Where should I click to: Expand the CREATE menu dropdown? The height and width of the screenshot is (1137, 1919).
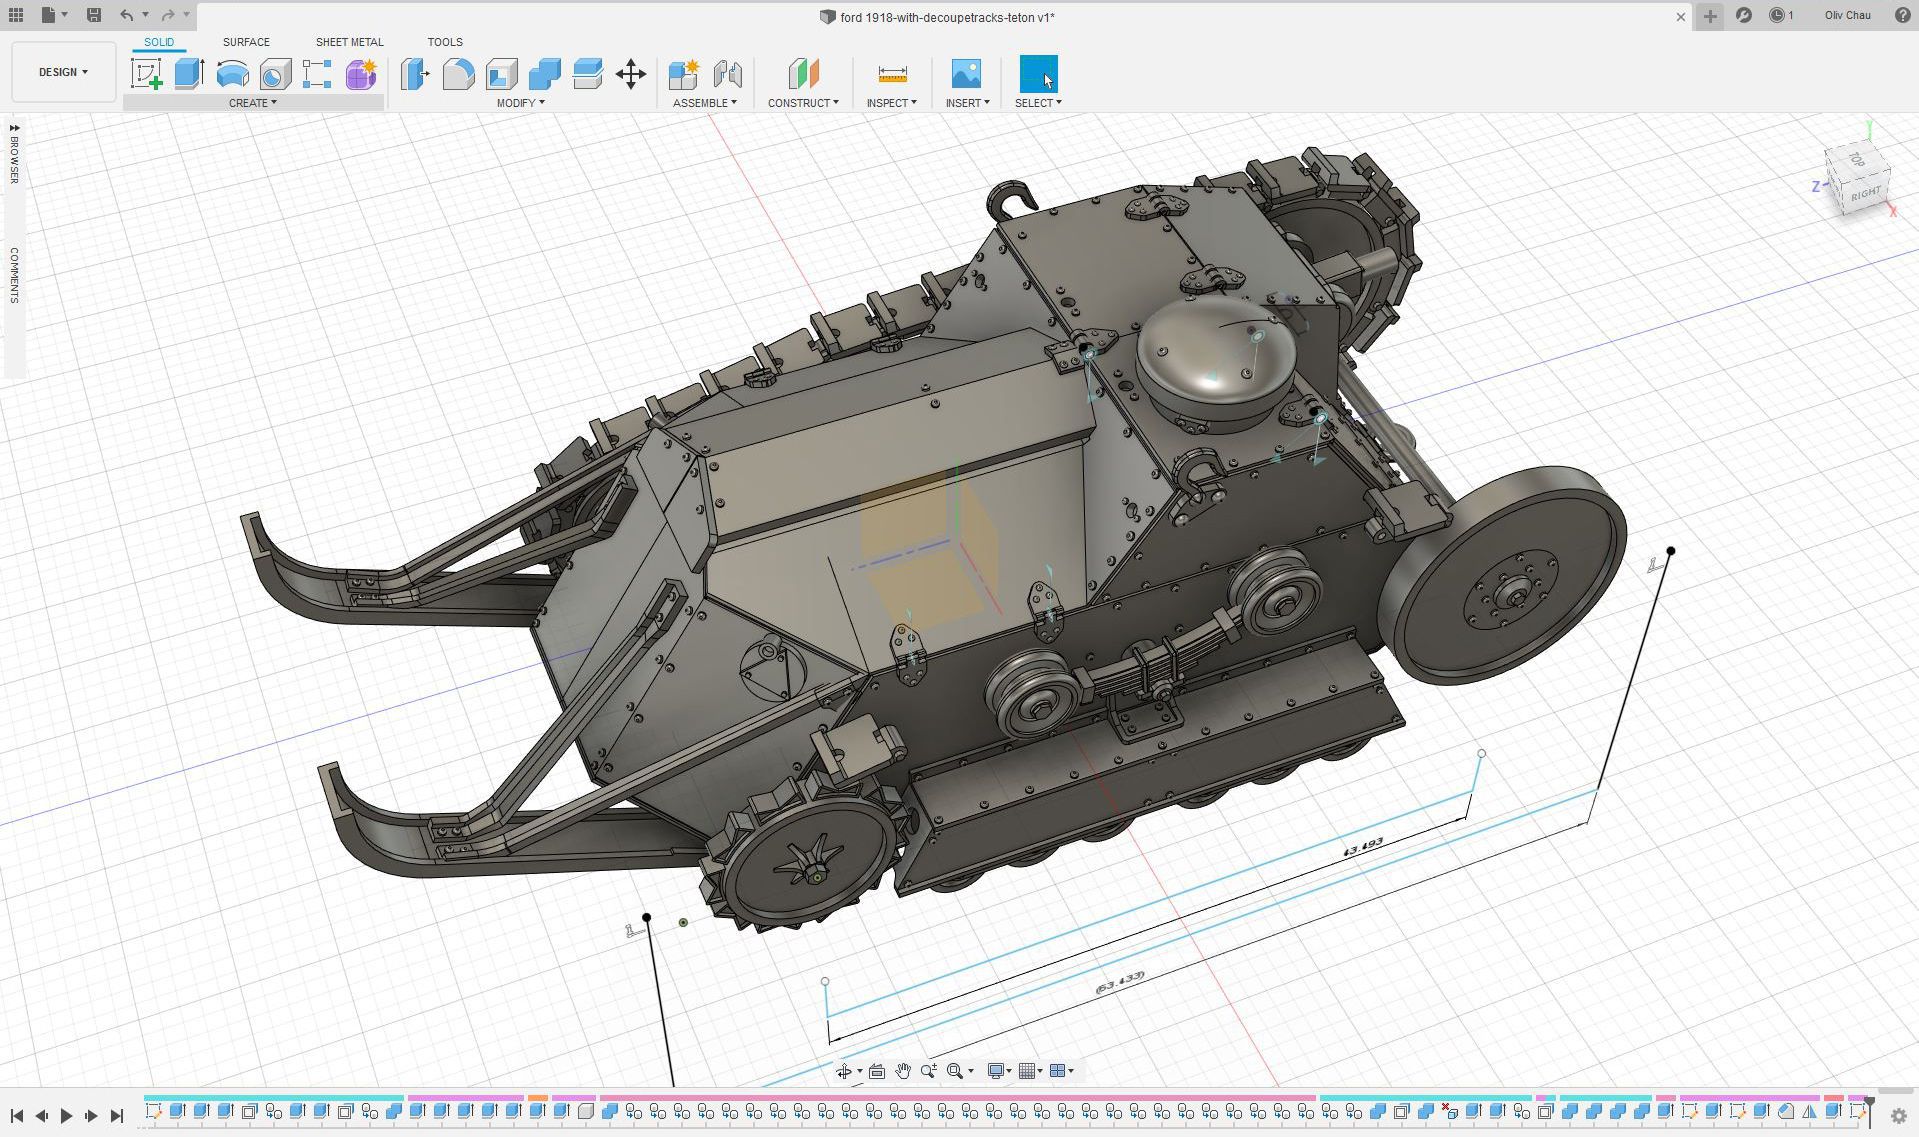(252, 103)
